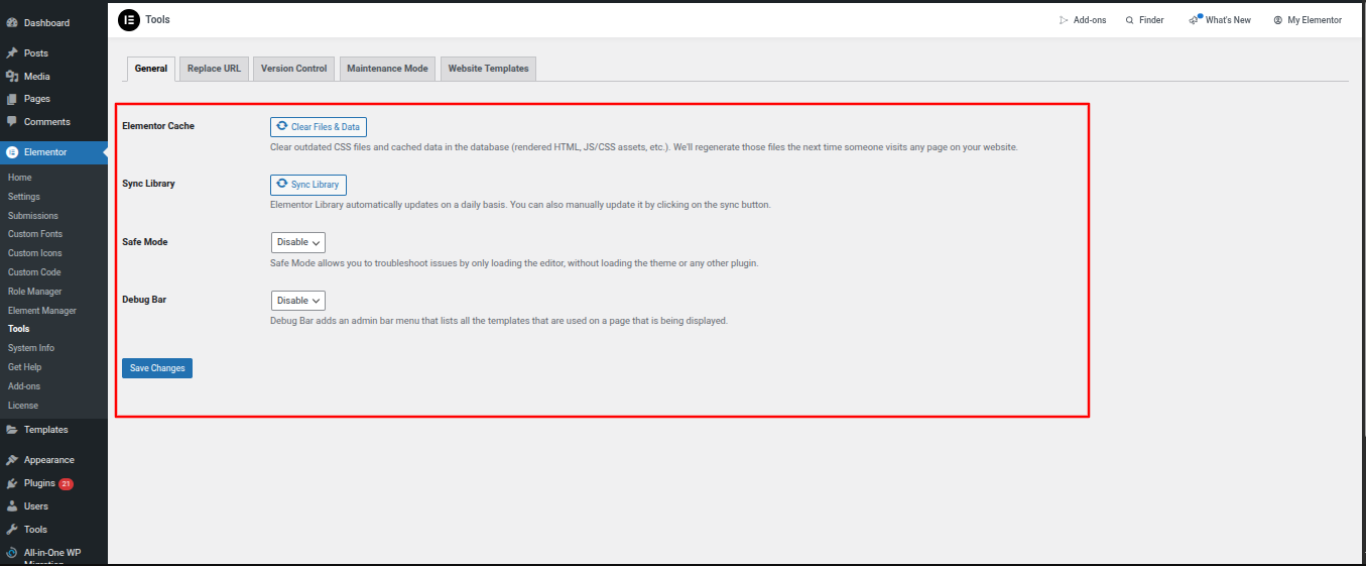Click the 'Safe Mode' setting label
Viewport: 1366px width, 566px height.
(x=145, y=242)
